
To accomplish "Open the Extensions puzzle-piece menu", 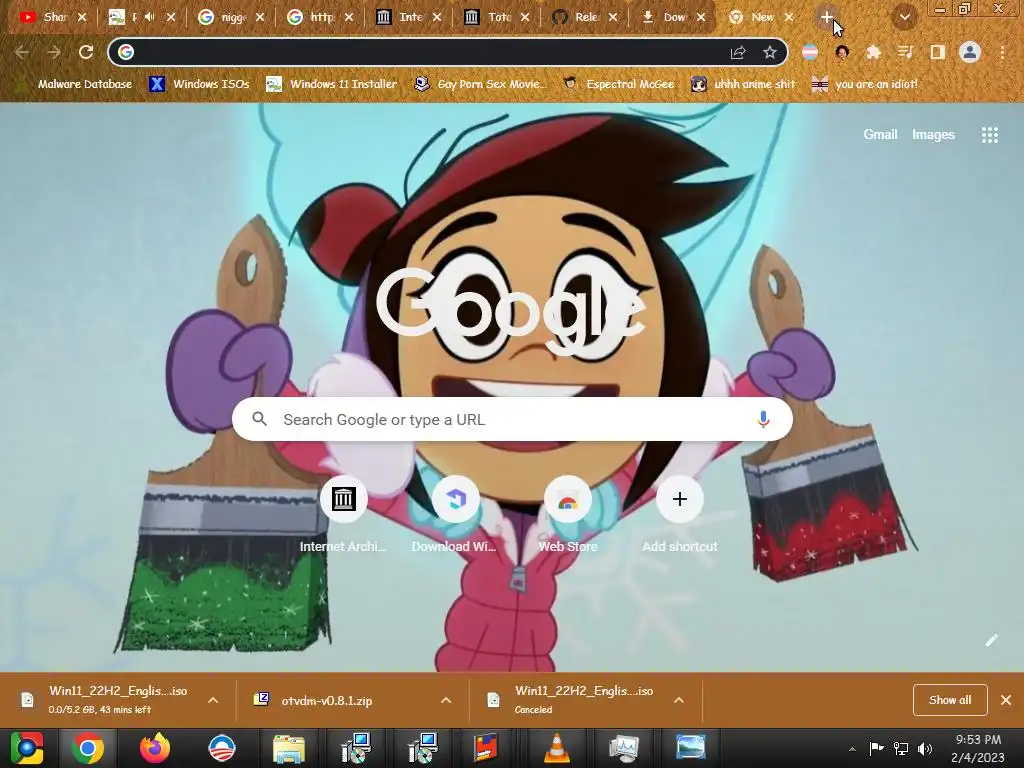I will 873,52.
